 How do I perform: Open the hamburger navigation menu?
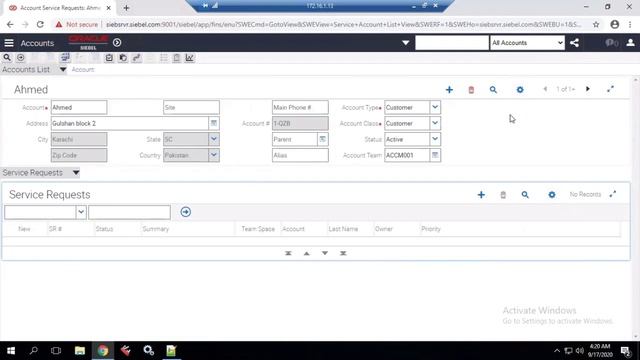click(9, 43)
